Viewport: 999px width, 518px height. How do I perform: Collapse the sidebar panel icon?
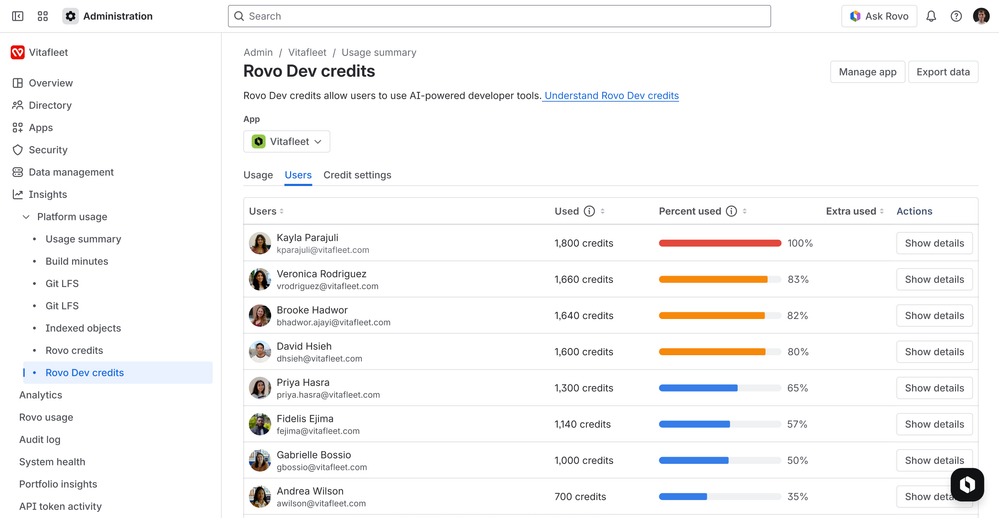pyautogui.click(x=18, y=16)
